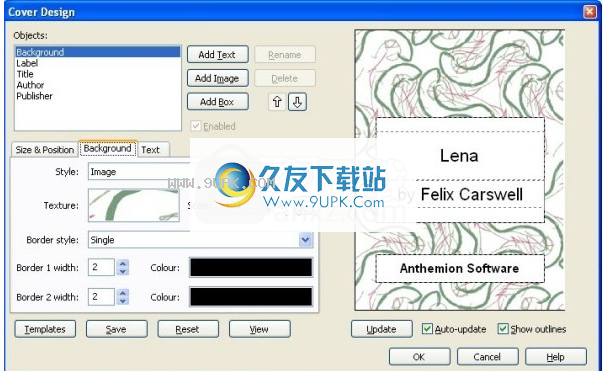The height and width of the screenshot is (371, 607).
Task: Click the Delete button
Action: coord(285,78)
